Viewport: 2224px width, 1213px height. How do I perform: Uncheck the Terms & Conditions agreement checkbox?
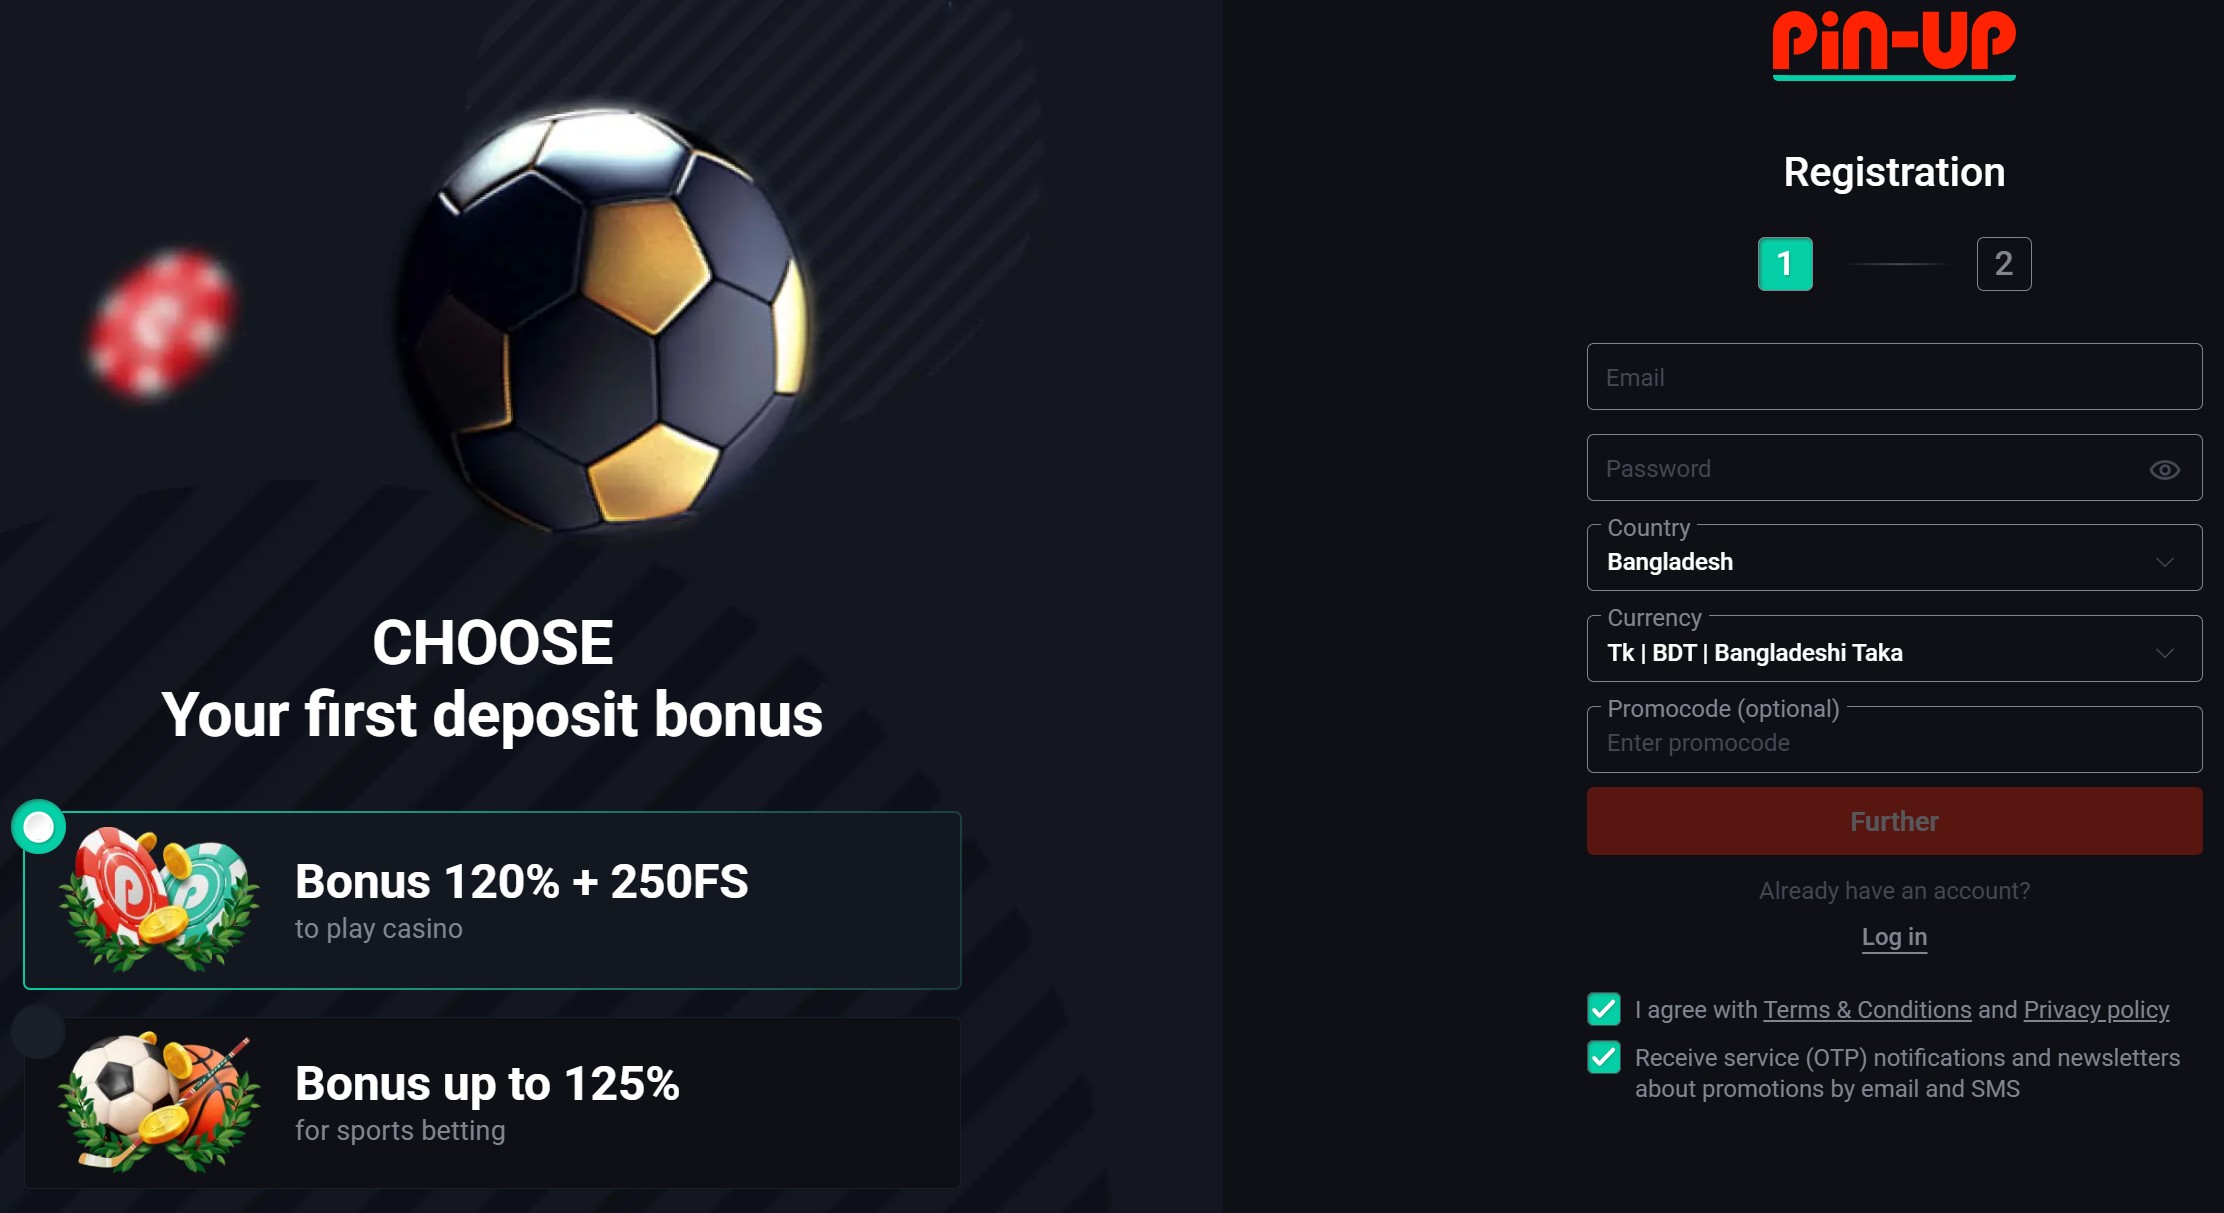(1604, 1009)
